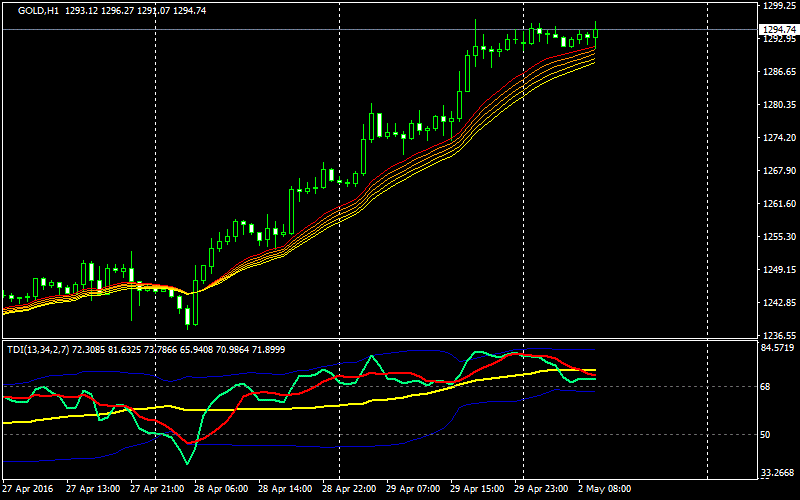Select the highlighted current price 1294.74 label
800x500 pixels.
tap(779, 30)
